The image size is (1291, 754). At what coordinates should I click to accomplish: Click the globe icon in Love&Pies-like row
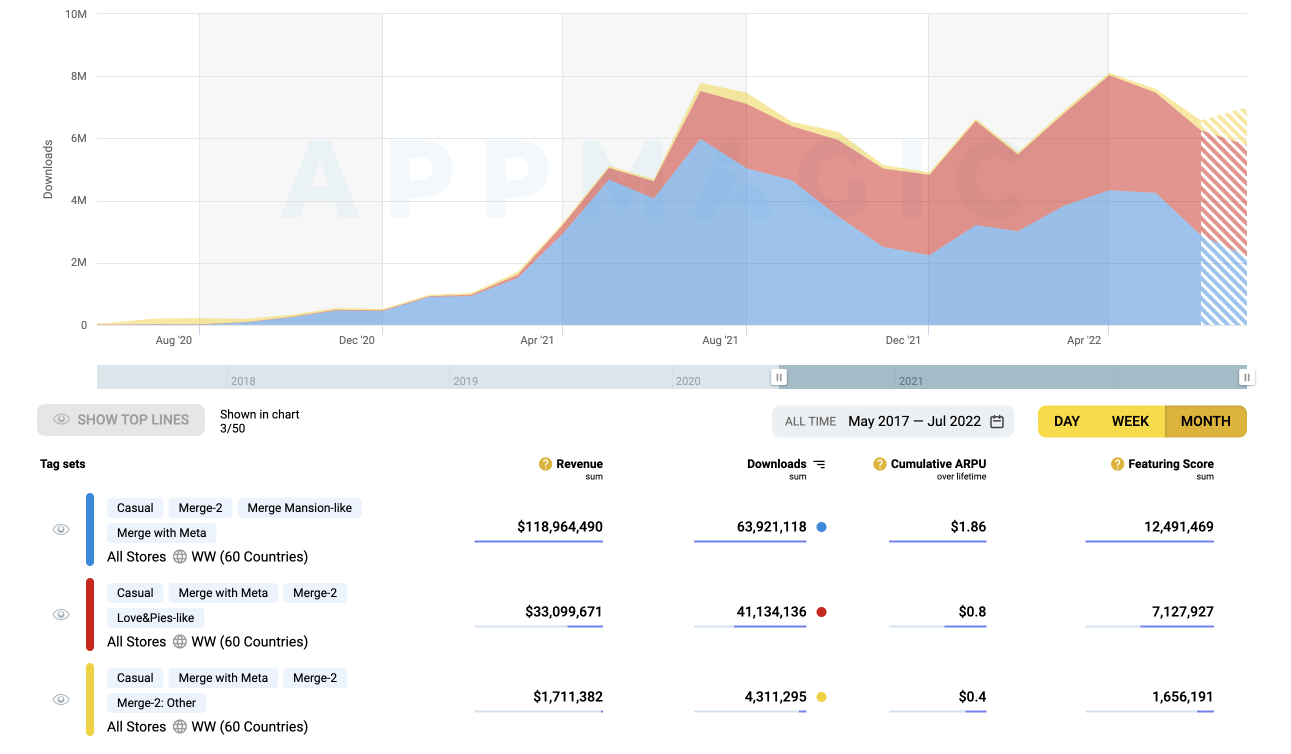point(180,642)
